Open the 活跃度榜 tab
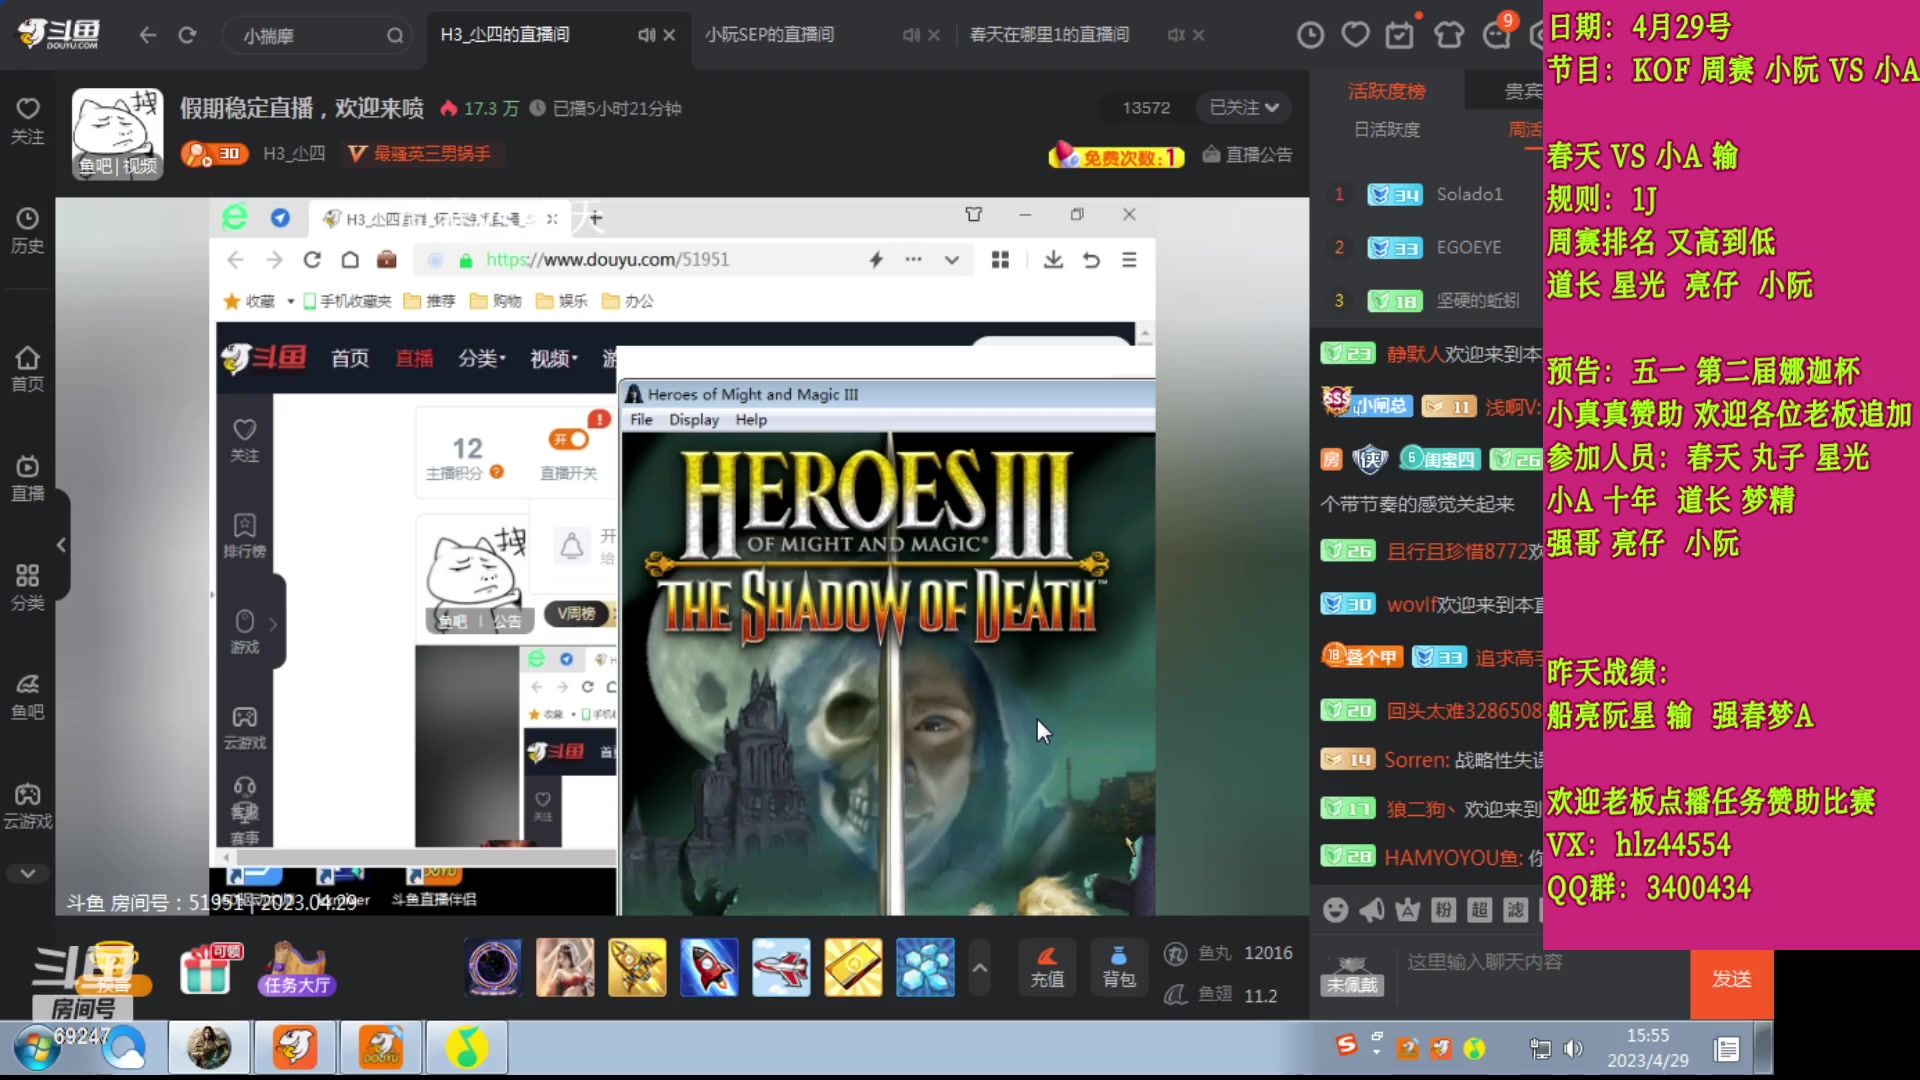Screen dimensions: 1920x1080 tap(1387, 91)
